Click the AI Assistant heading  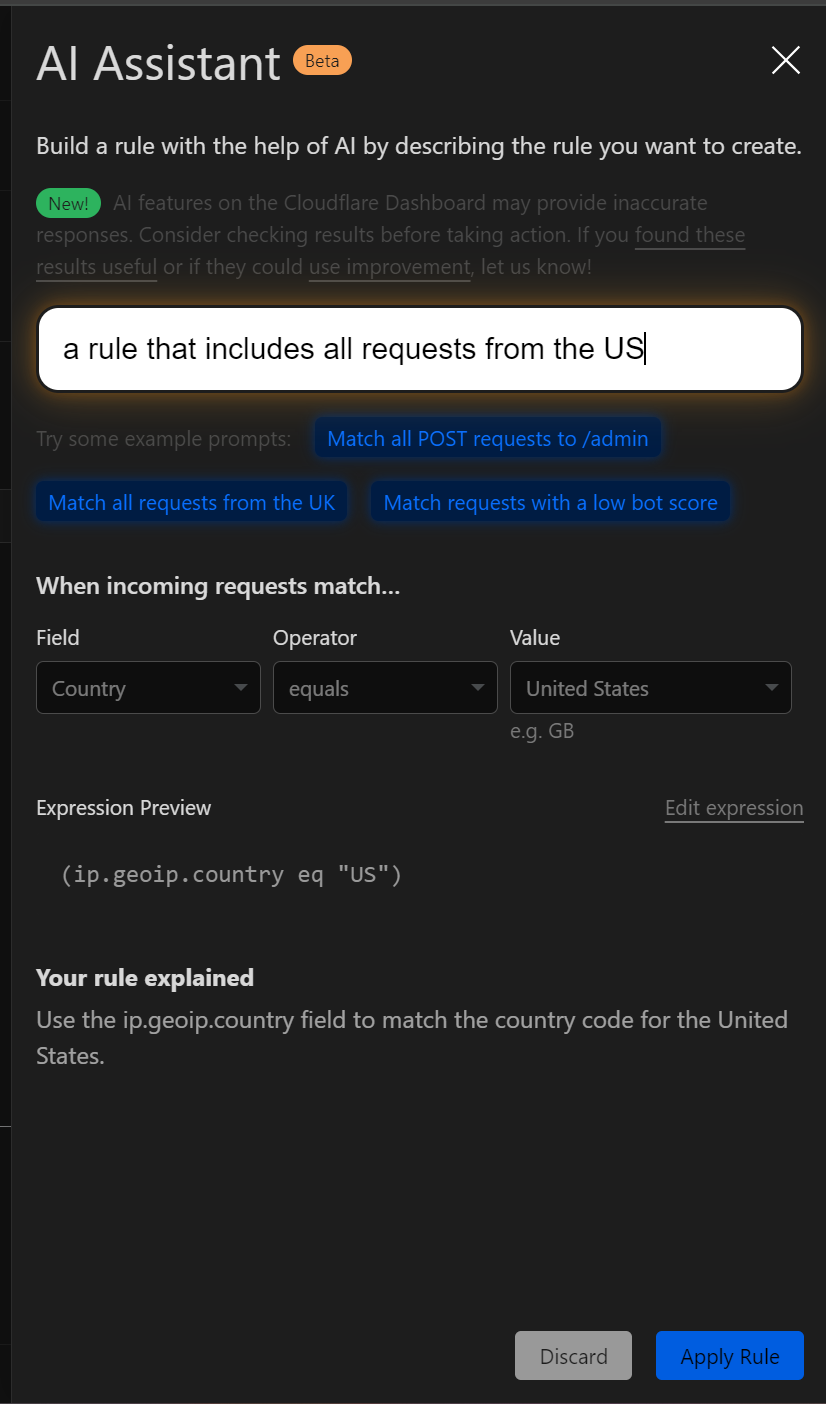click(158, 64)
